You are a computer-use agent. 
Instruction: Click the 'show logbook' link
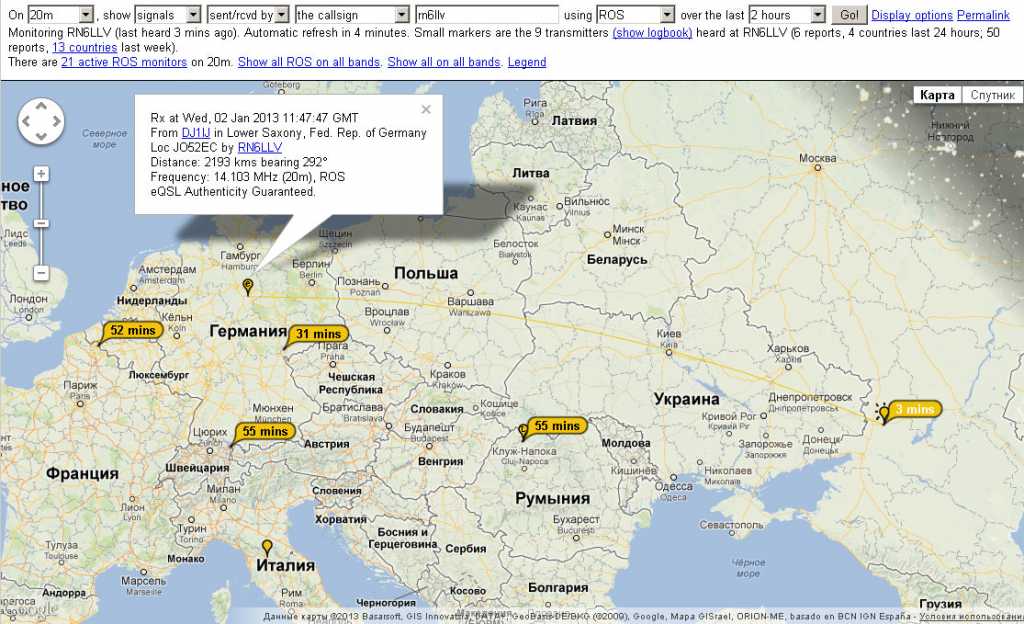coord(652,33)
